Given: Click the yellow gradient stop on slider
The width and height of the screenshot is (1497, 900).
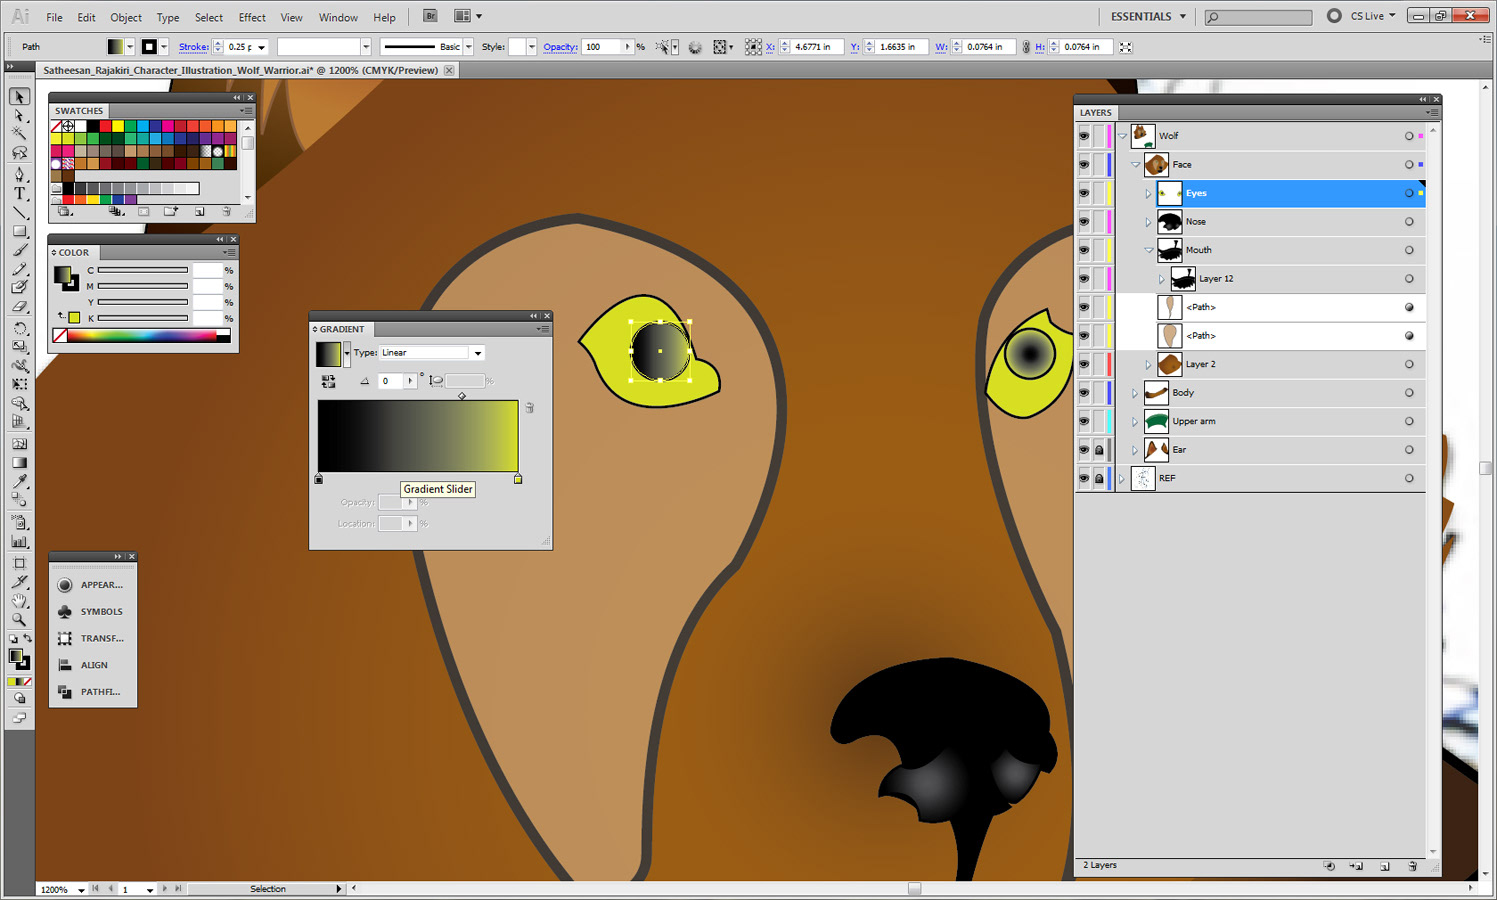Looking at the screenshot, I should pyautogui.click(x=518, y=479).
